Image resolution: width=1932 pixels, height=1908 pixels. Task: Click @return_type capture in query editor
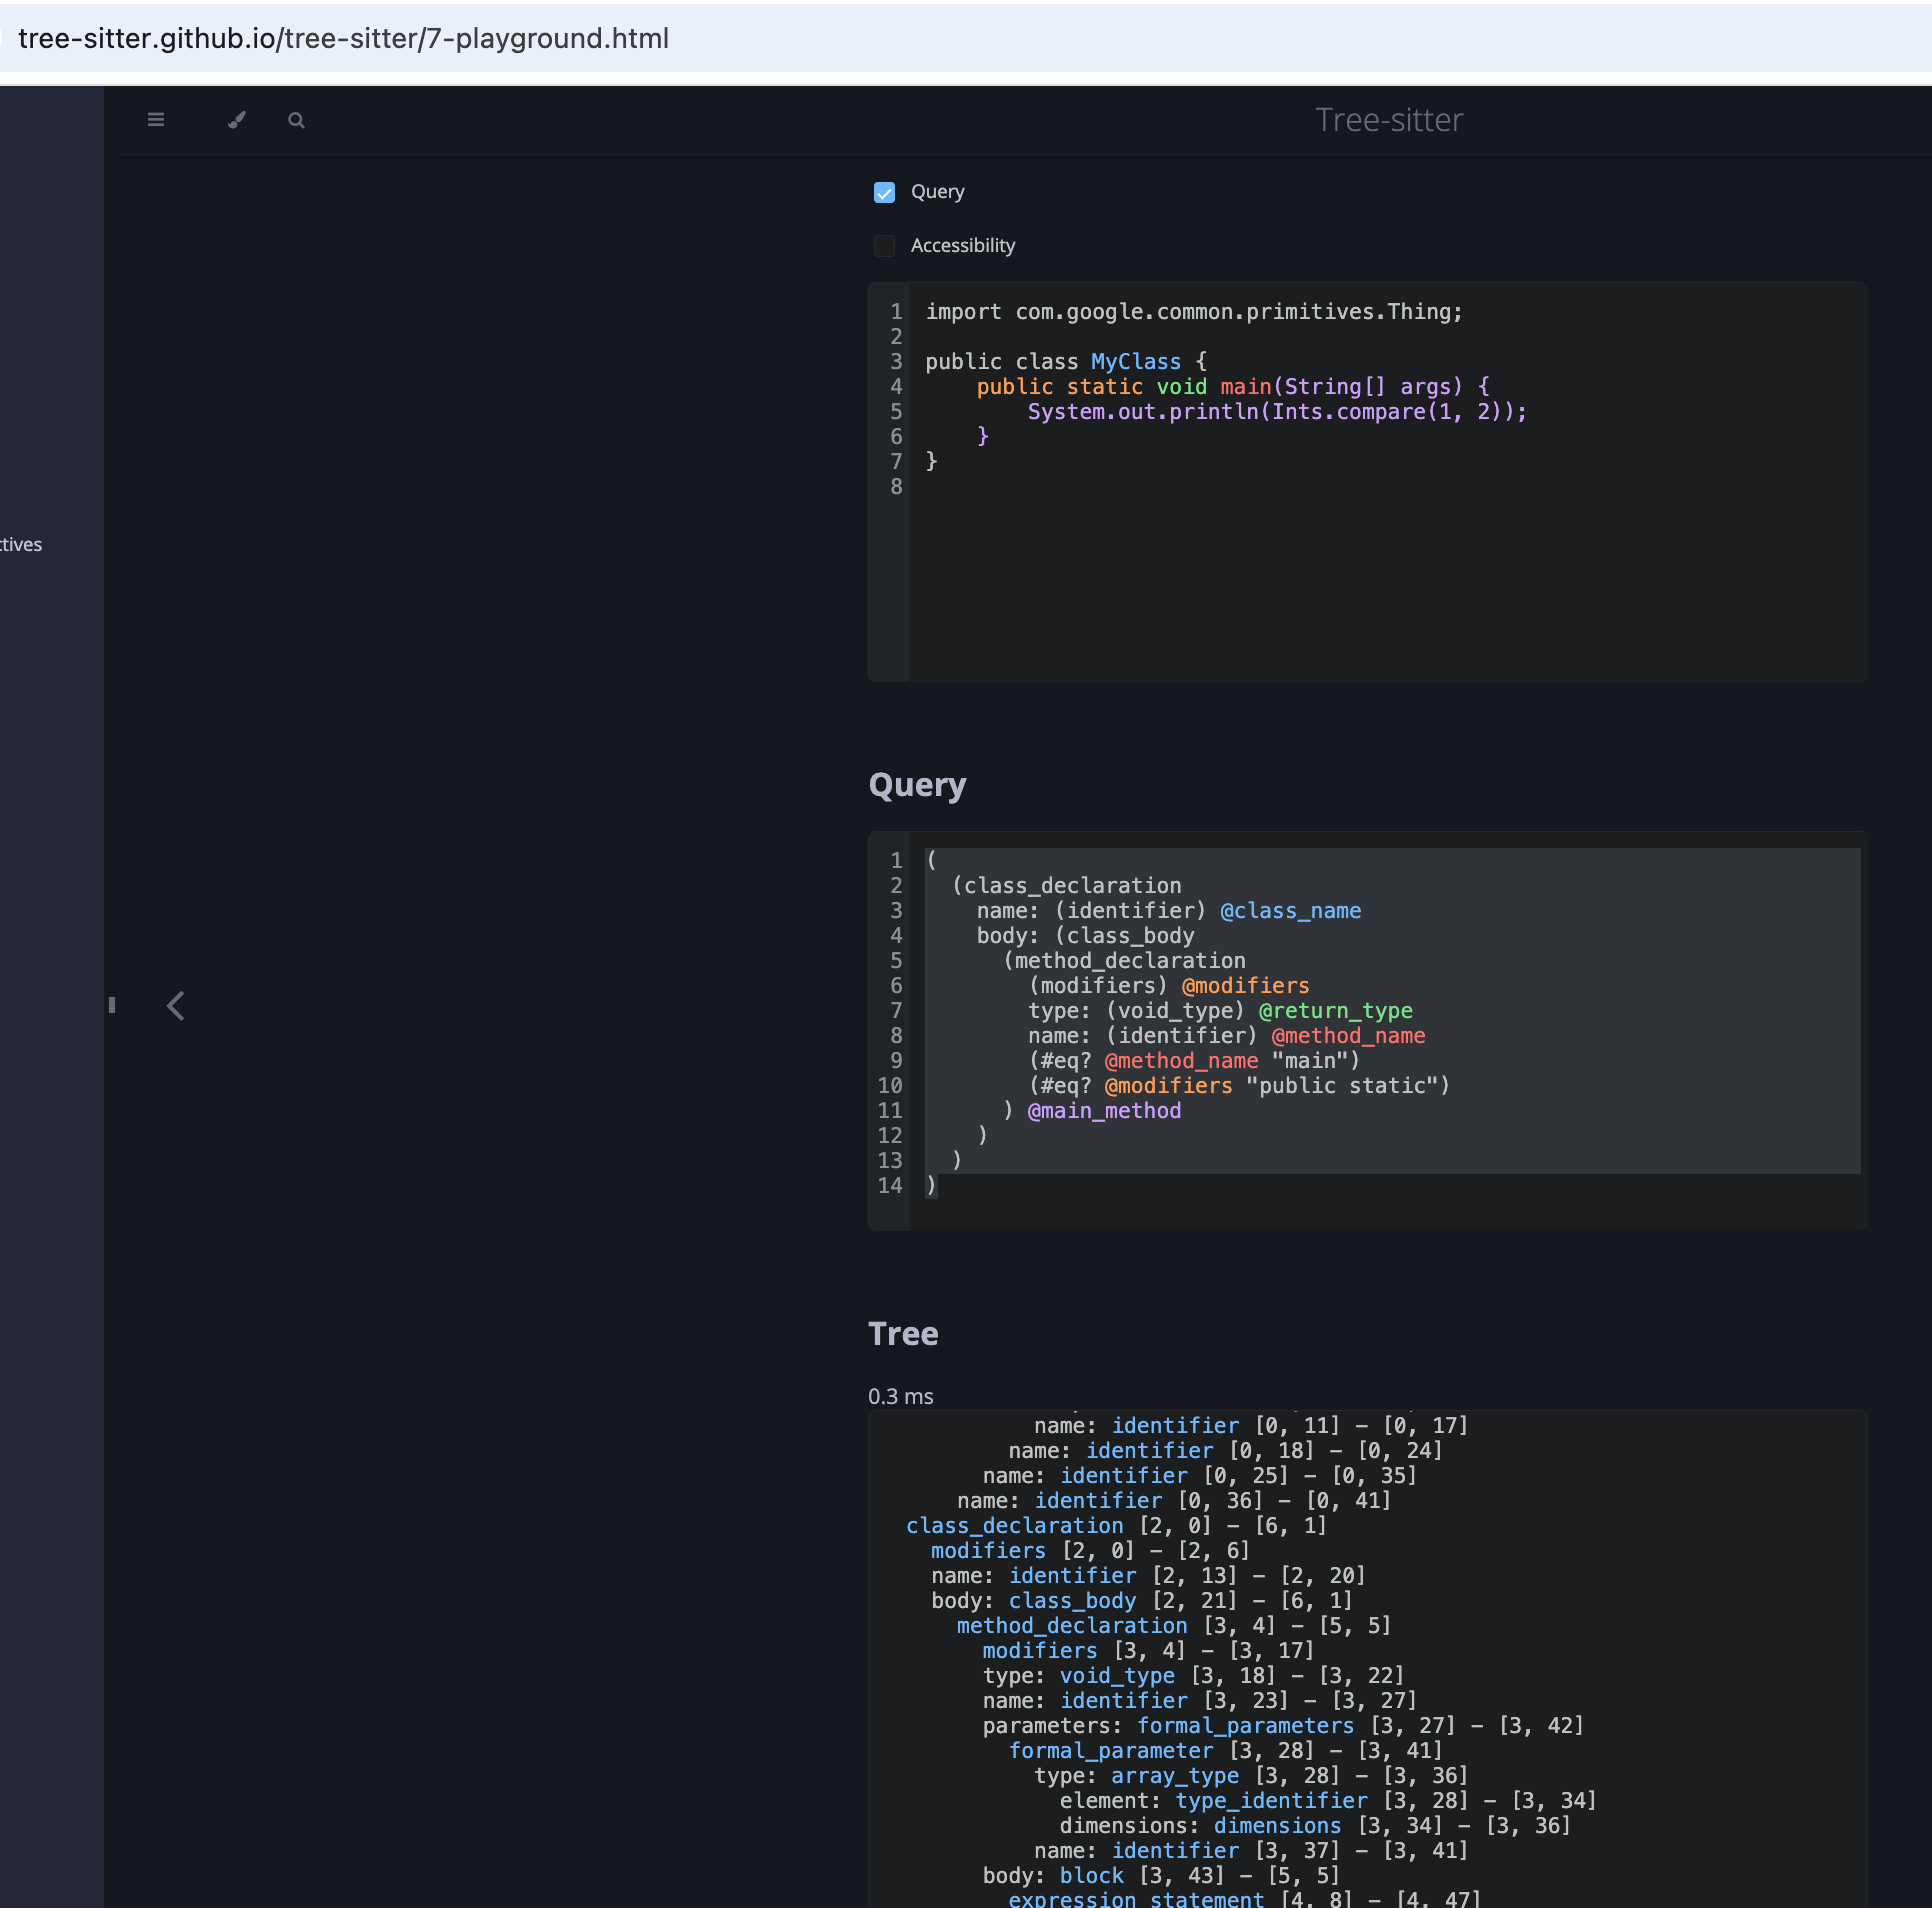click(x=1335, y=1011)
